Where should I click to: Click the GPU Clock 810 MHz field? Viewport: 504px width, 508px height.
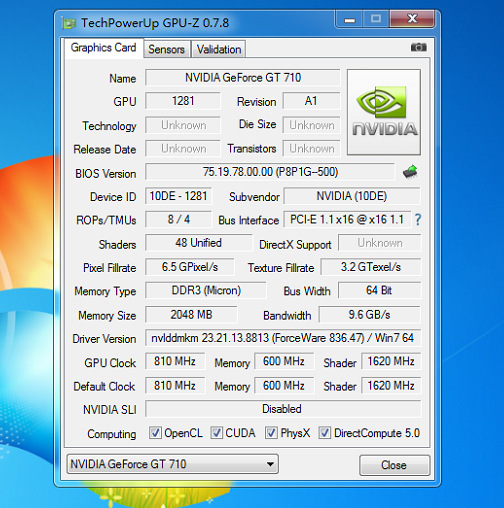175,361
